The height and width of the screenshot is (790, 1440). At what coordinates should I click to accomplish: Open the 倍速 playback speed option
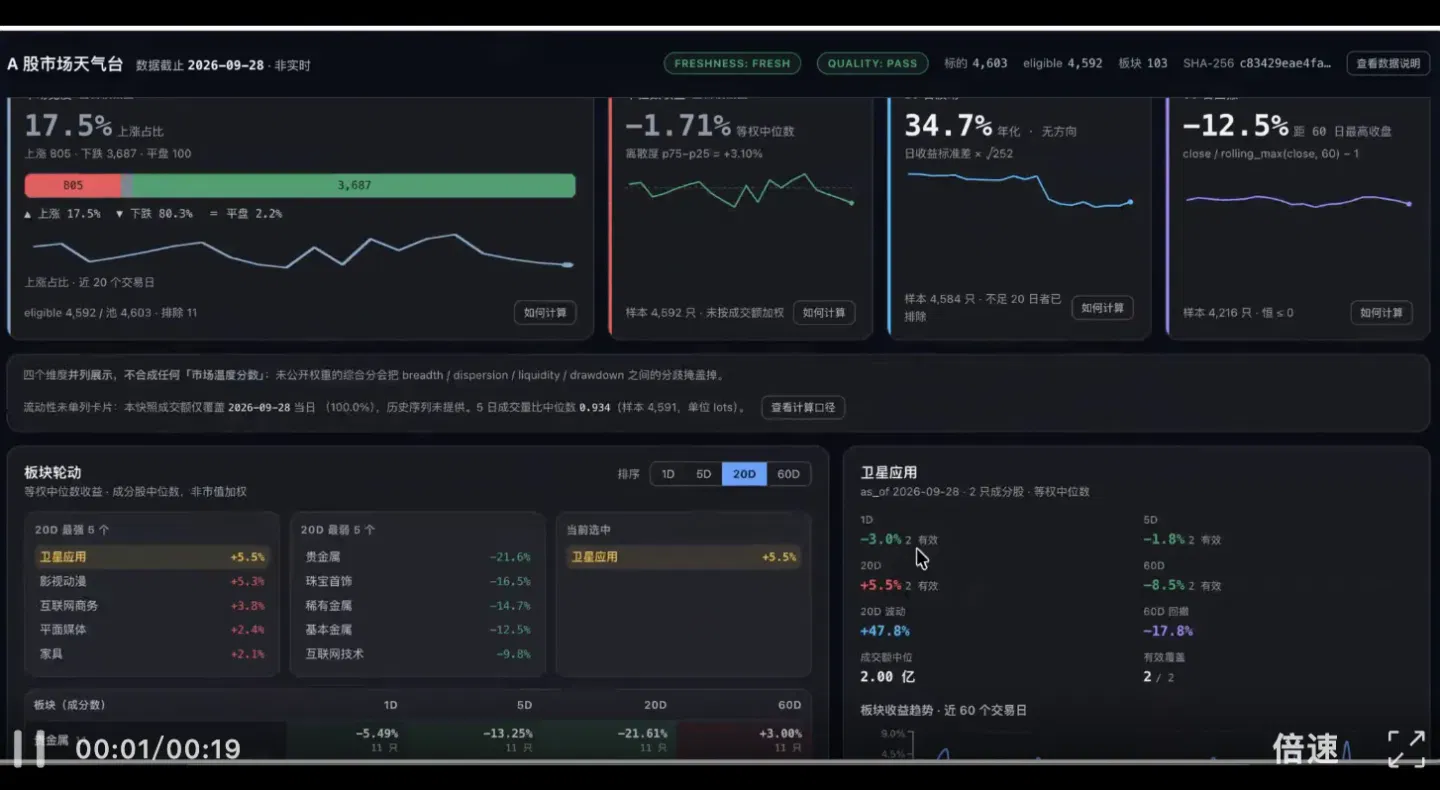pyautogui.click(x=1305, y=748)
